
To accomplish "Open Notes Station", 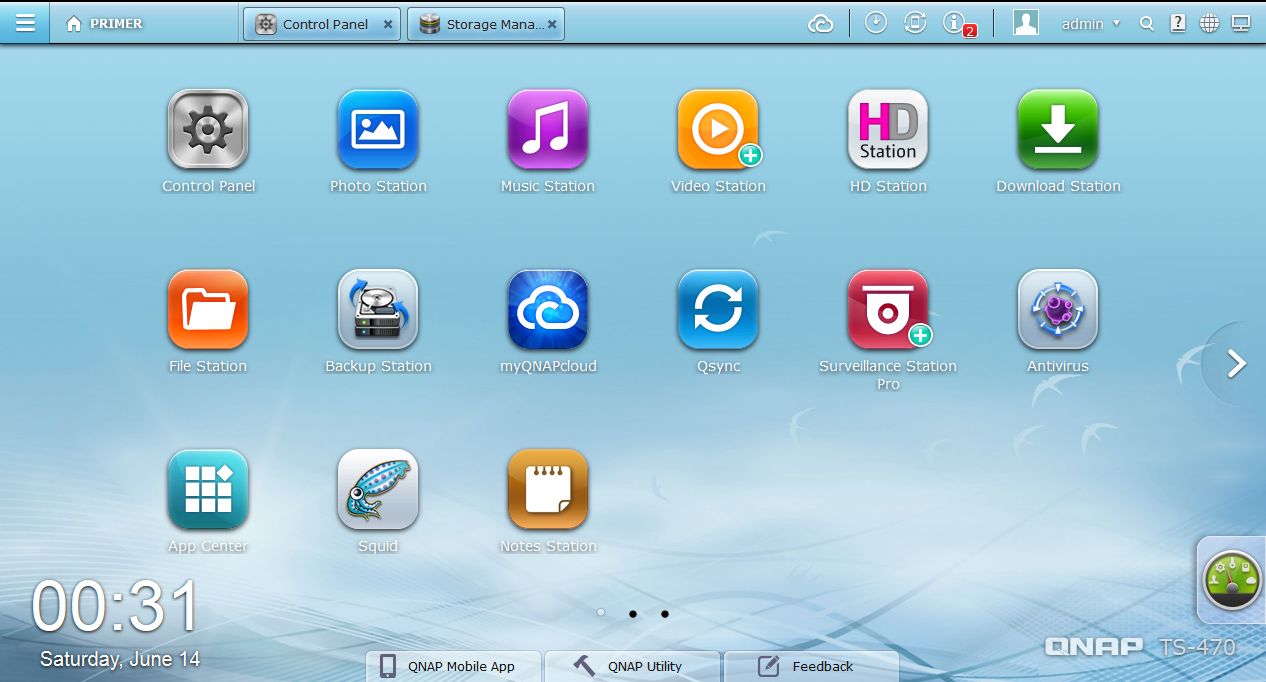I will (x=548, y=490).
